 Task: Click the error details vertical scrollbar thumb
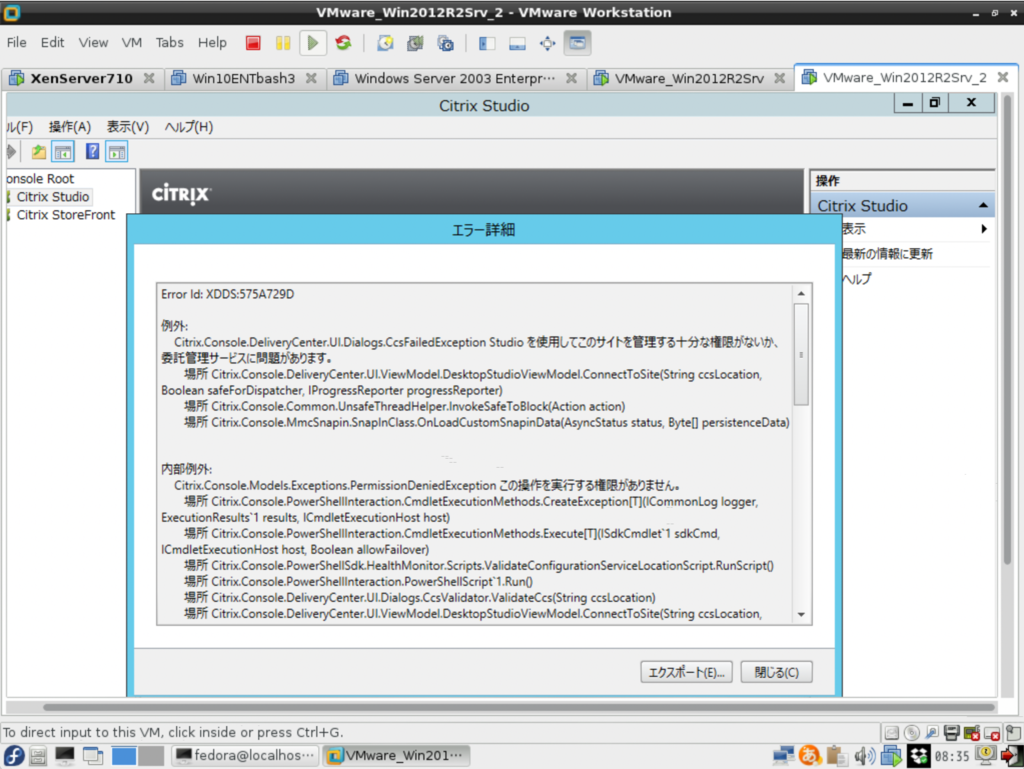tap(801, 354)
